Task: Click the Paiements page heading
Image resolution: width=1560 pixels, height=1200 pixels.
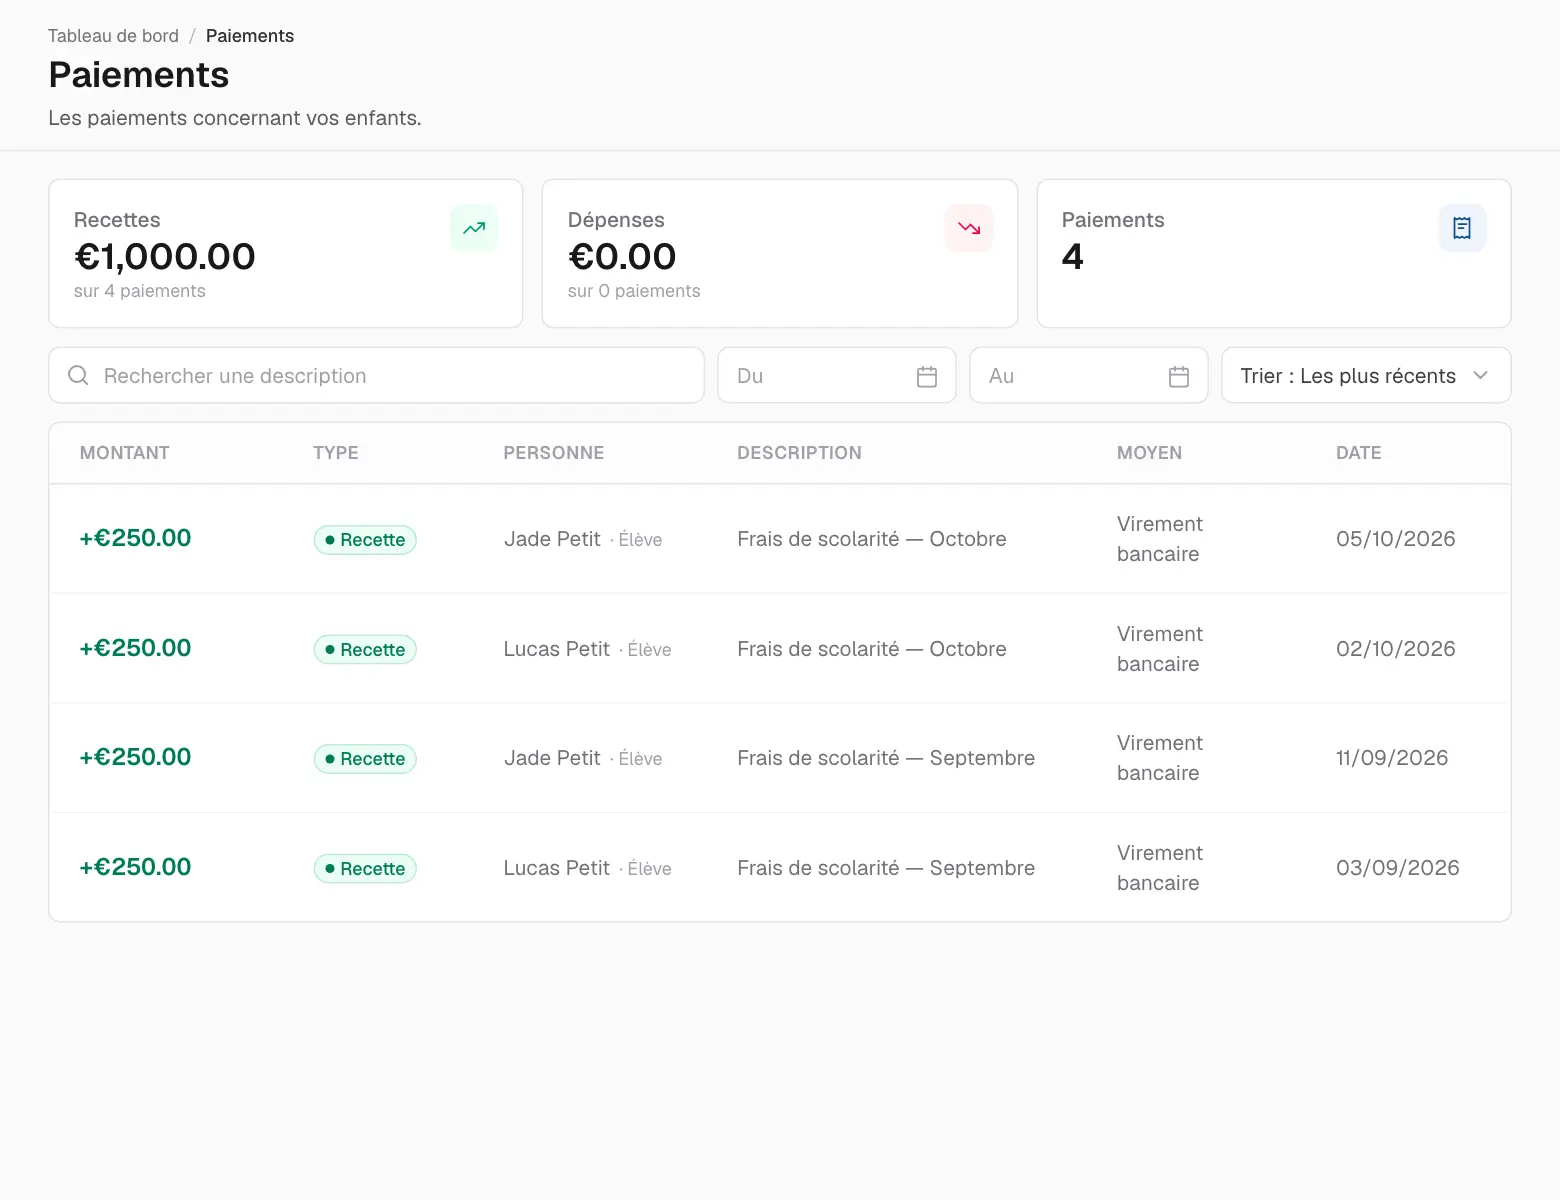Action: (x=139, y=75)
